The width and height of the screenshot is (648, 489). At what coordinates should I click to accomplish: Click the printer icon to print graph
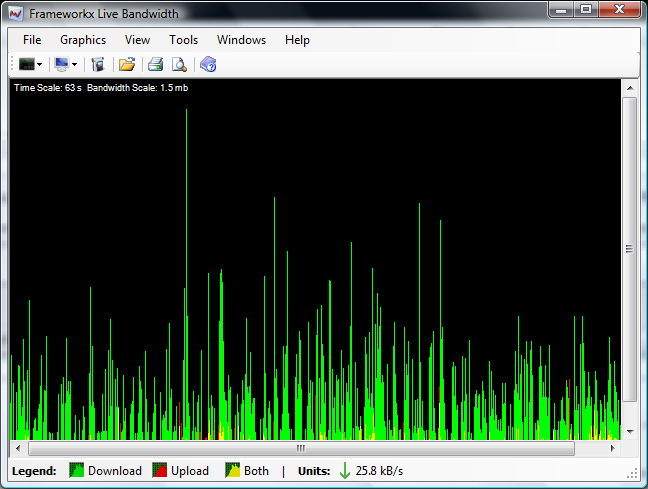point(155,64)
